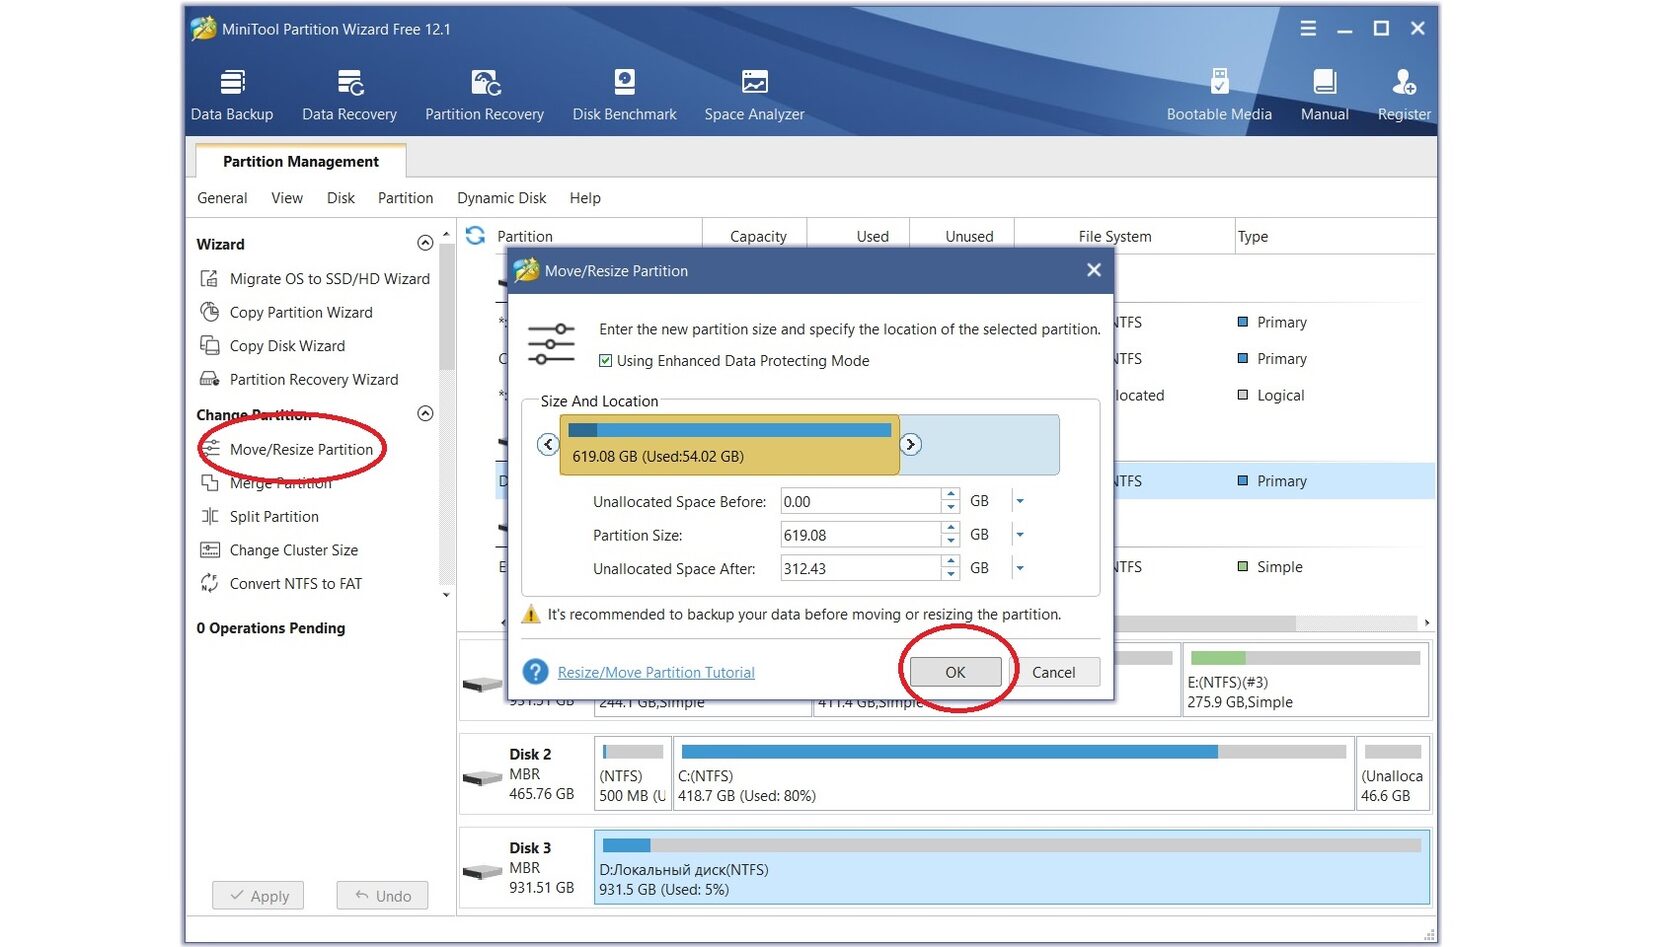
Task: Click the left handle of partition slider
Action: (x=548, y=444)
